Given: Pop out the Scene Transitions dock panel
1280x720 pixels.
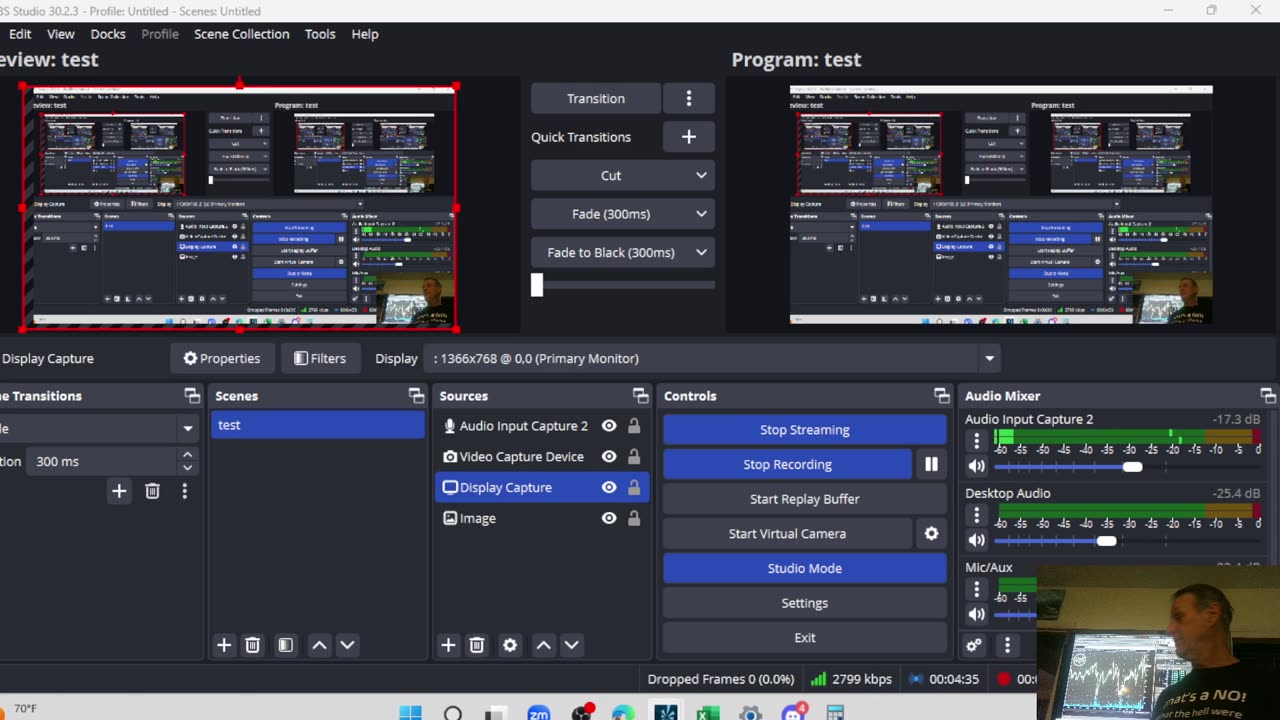Looking at the screenshot, I should 192,396.
